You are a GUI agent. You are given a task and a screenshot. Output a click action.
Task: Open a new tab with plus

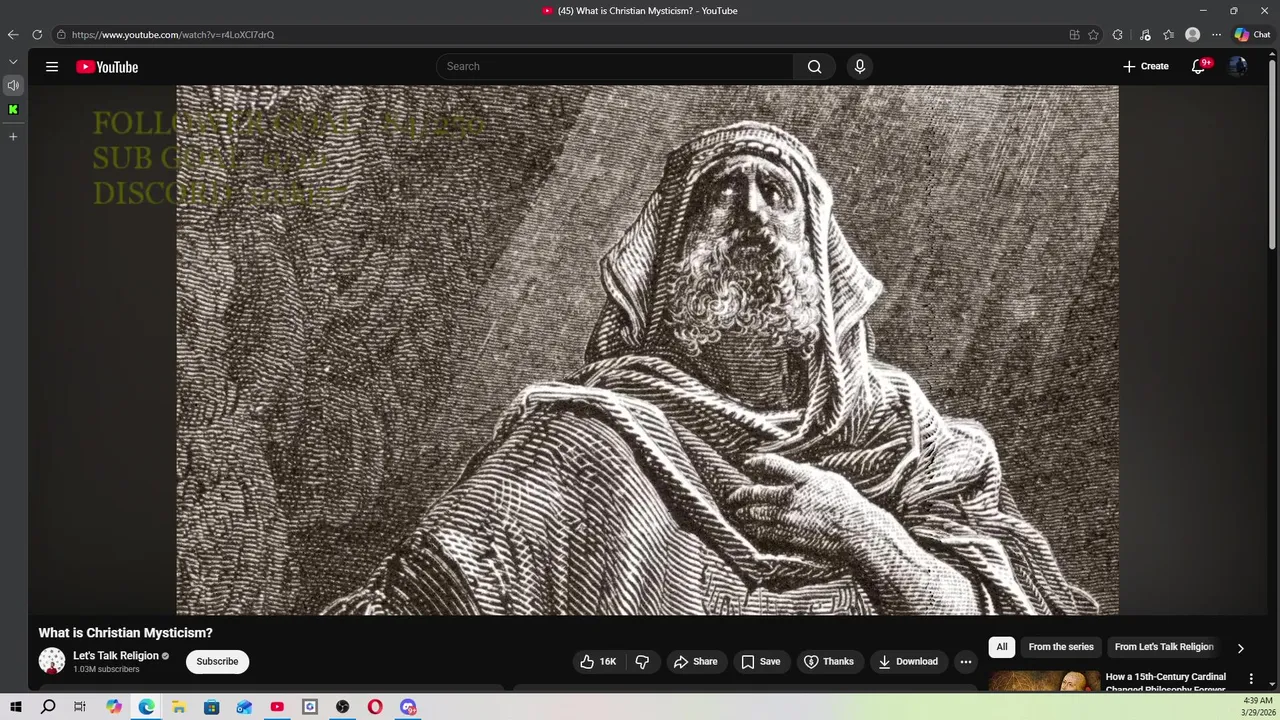tap(13, 136)
